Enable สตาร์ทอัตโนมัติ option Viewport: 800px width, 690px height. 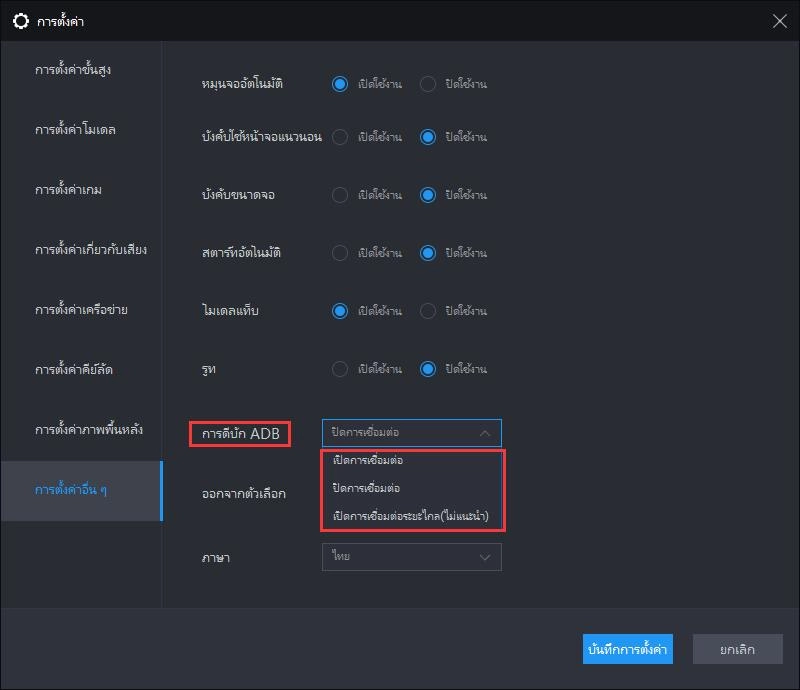340,253
